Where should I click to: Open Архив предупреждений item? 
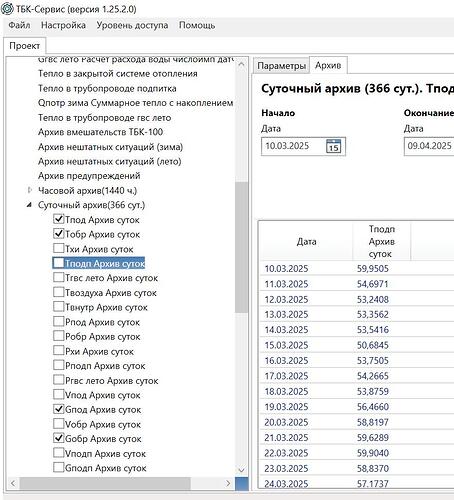[x=89, y=176]
